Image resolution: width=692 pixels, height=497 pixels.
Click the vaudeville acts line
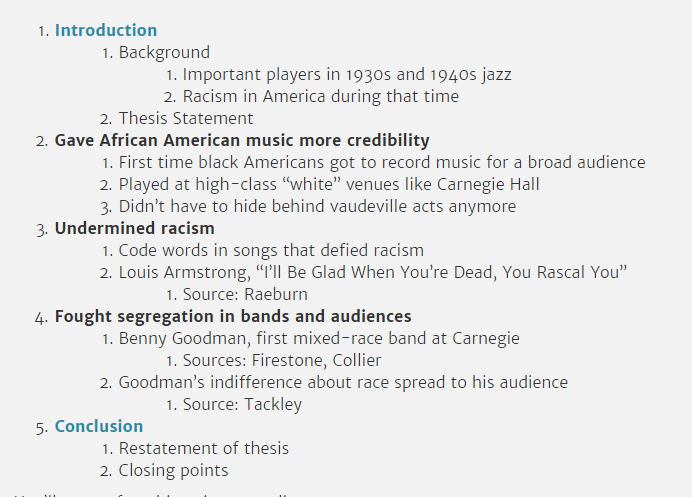click(x=317, y=206)
